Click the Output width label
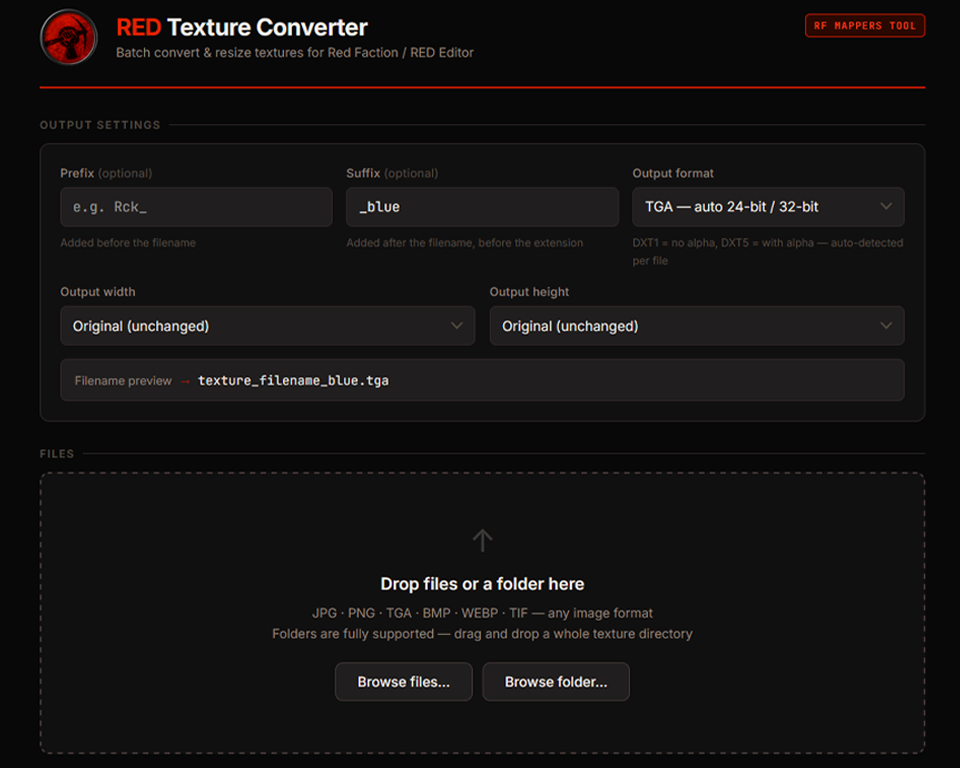Viewport: 960px width, 768px height. [x=98, y=292]
